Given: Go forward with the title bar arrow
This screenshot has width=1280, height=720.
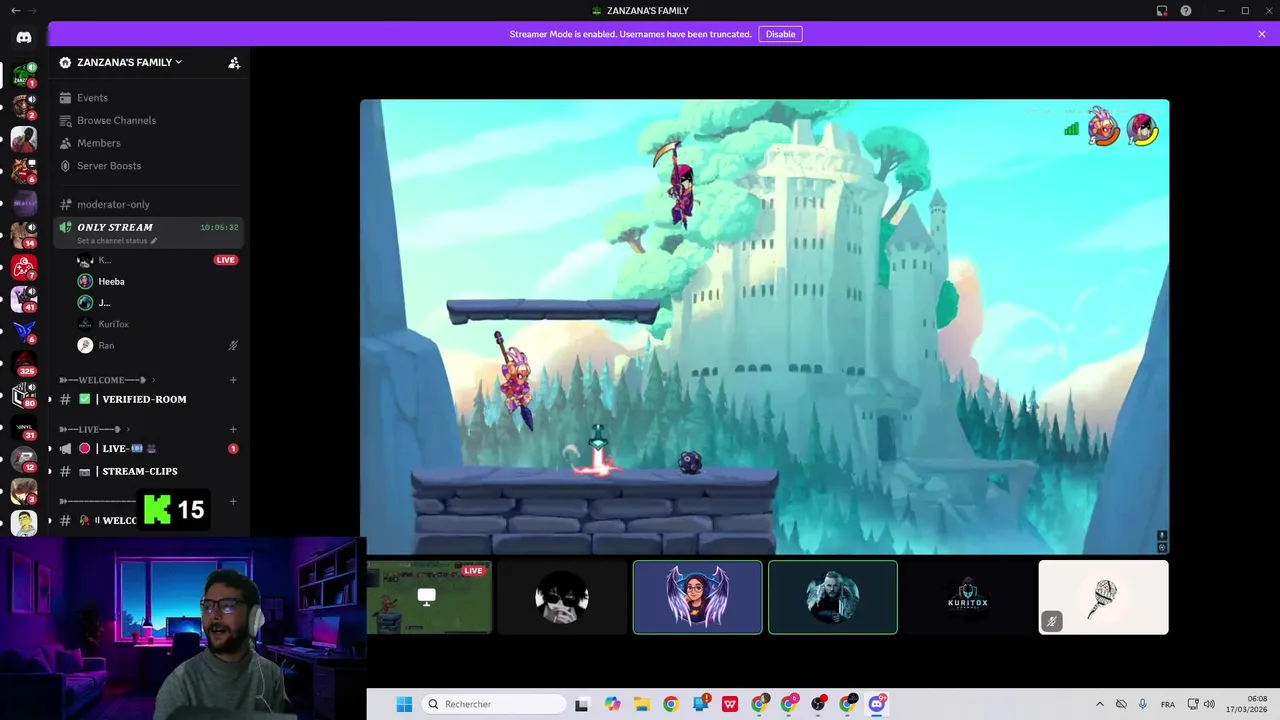Looking at the screenshot, I should coord(33,10).
